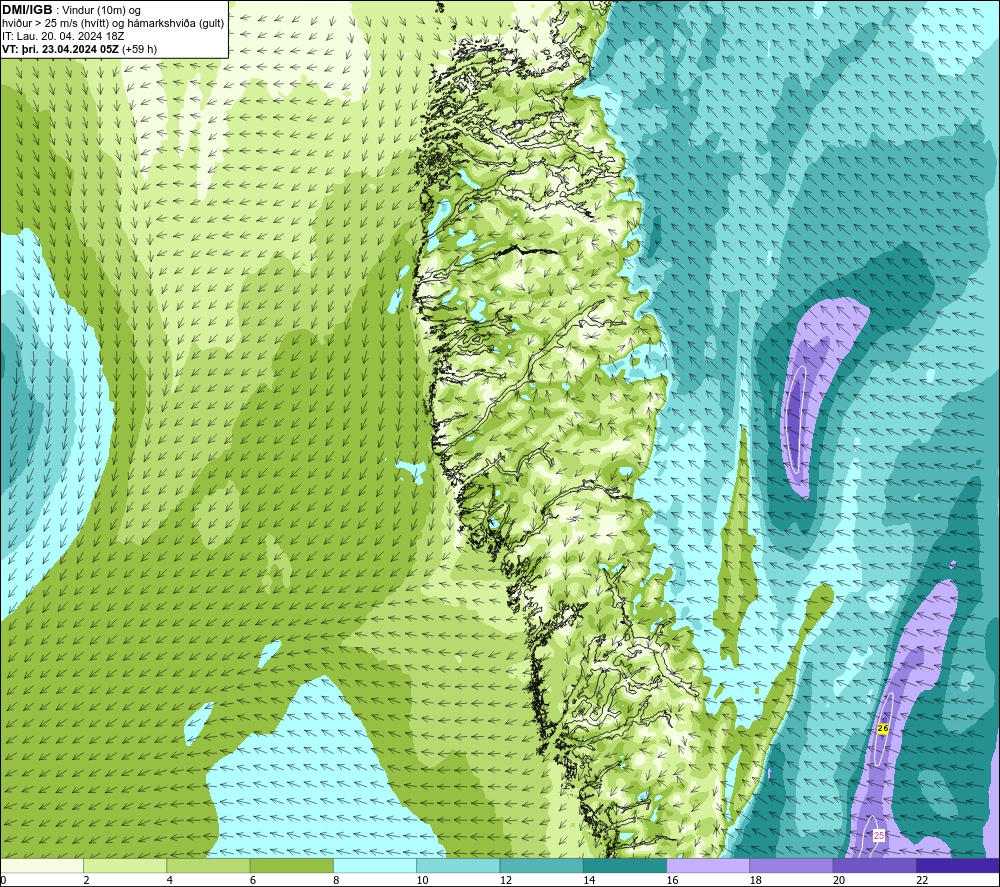Click the legend scale value 14
The height and width of the screenshot is (887, 1000).
tap(589, 881)
